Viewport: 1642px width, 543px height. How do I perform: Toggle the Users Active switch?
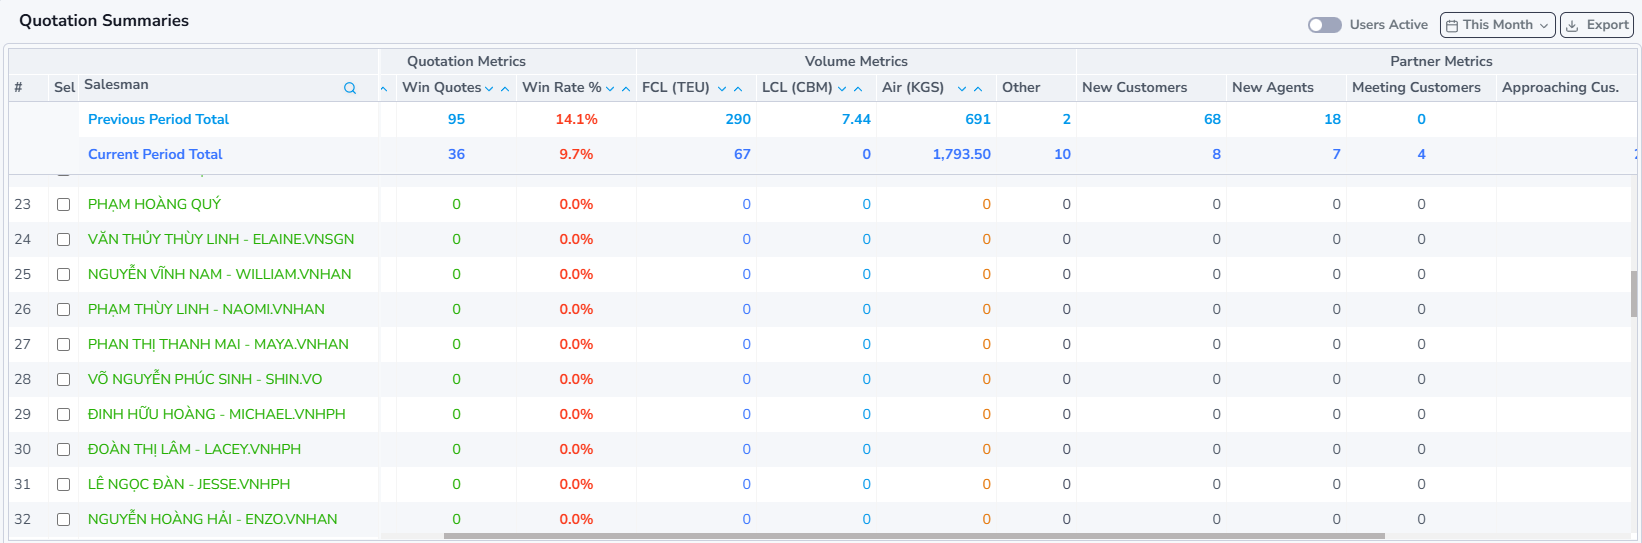point(1324,25)
